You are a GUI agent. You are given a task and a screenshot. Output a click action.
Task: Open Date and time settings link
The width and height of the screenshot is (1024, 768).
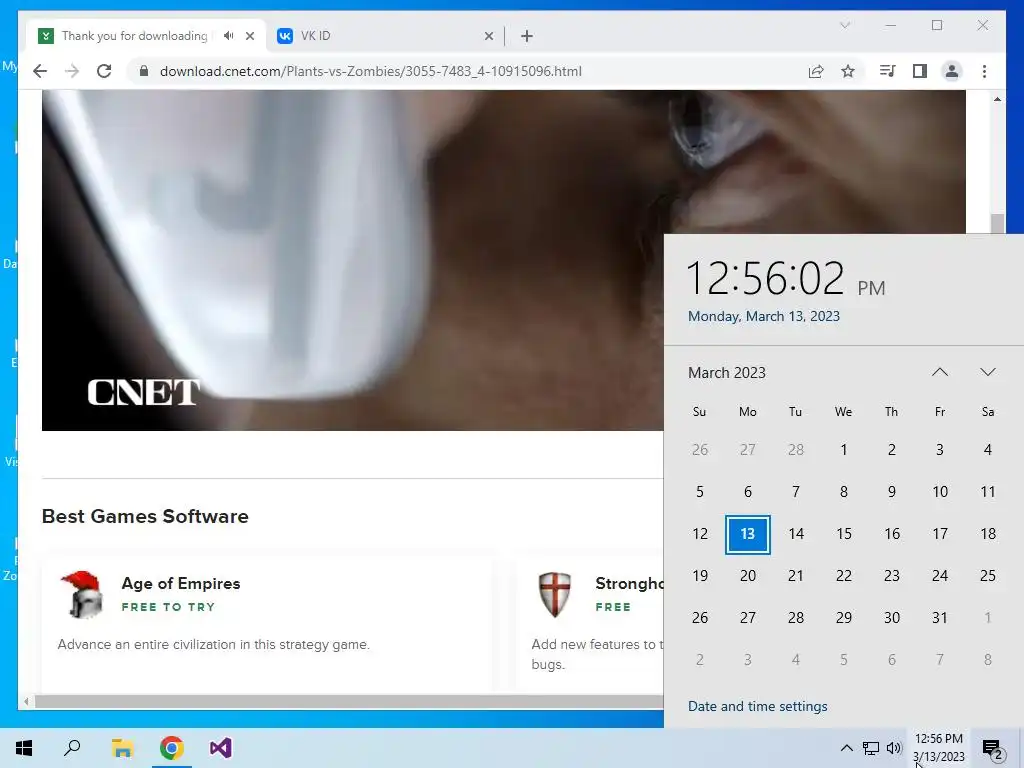click(758, 706)
